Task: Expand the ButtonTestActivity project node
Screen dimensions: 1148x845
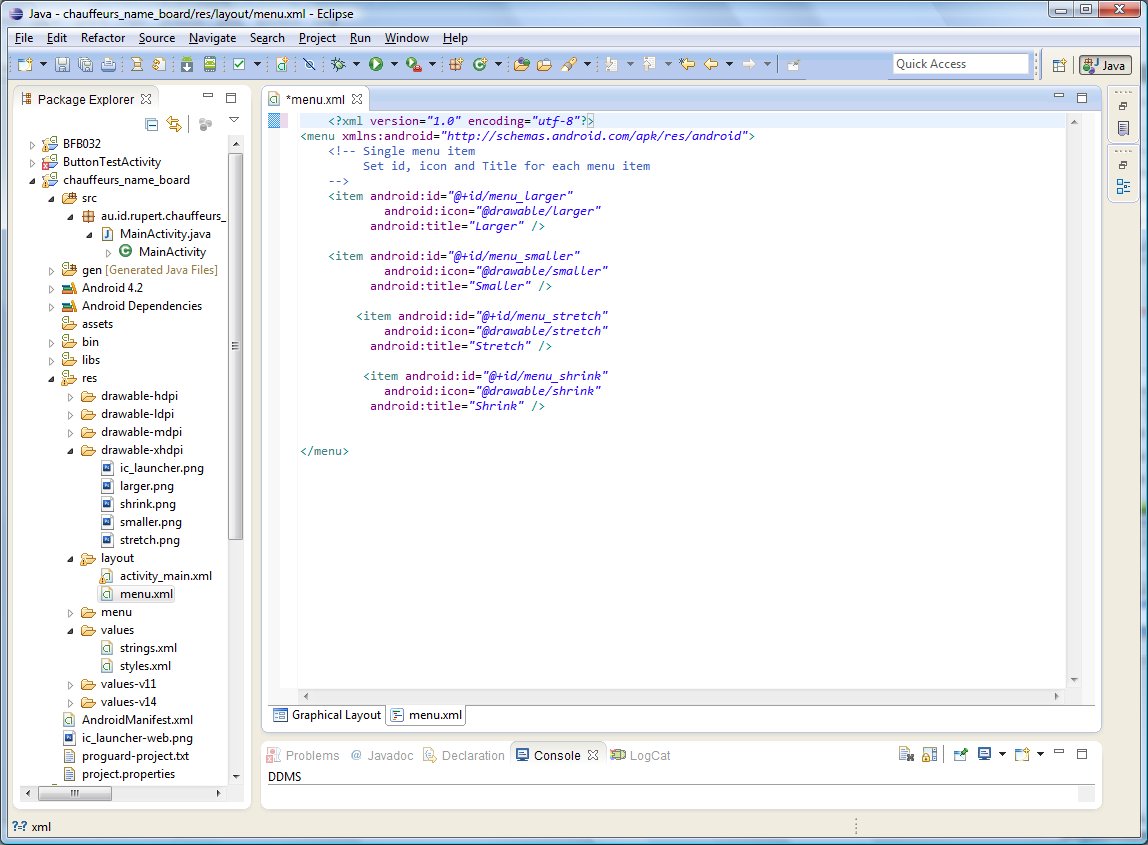Action: pos(32,163)
